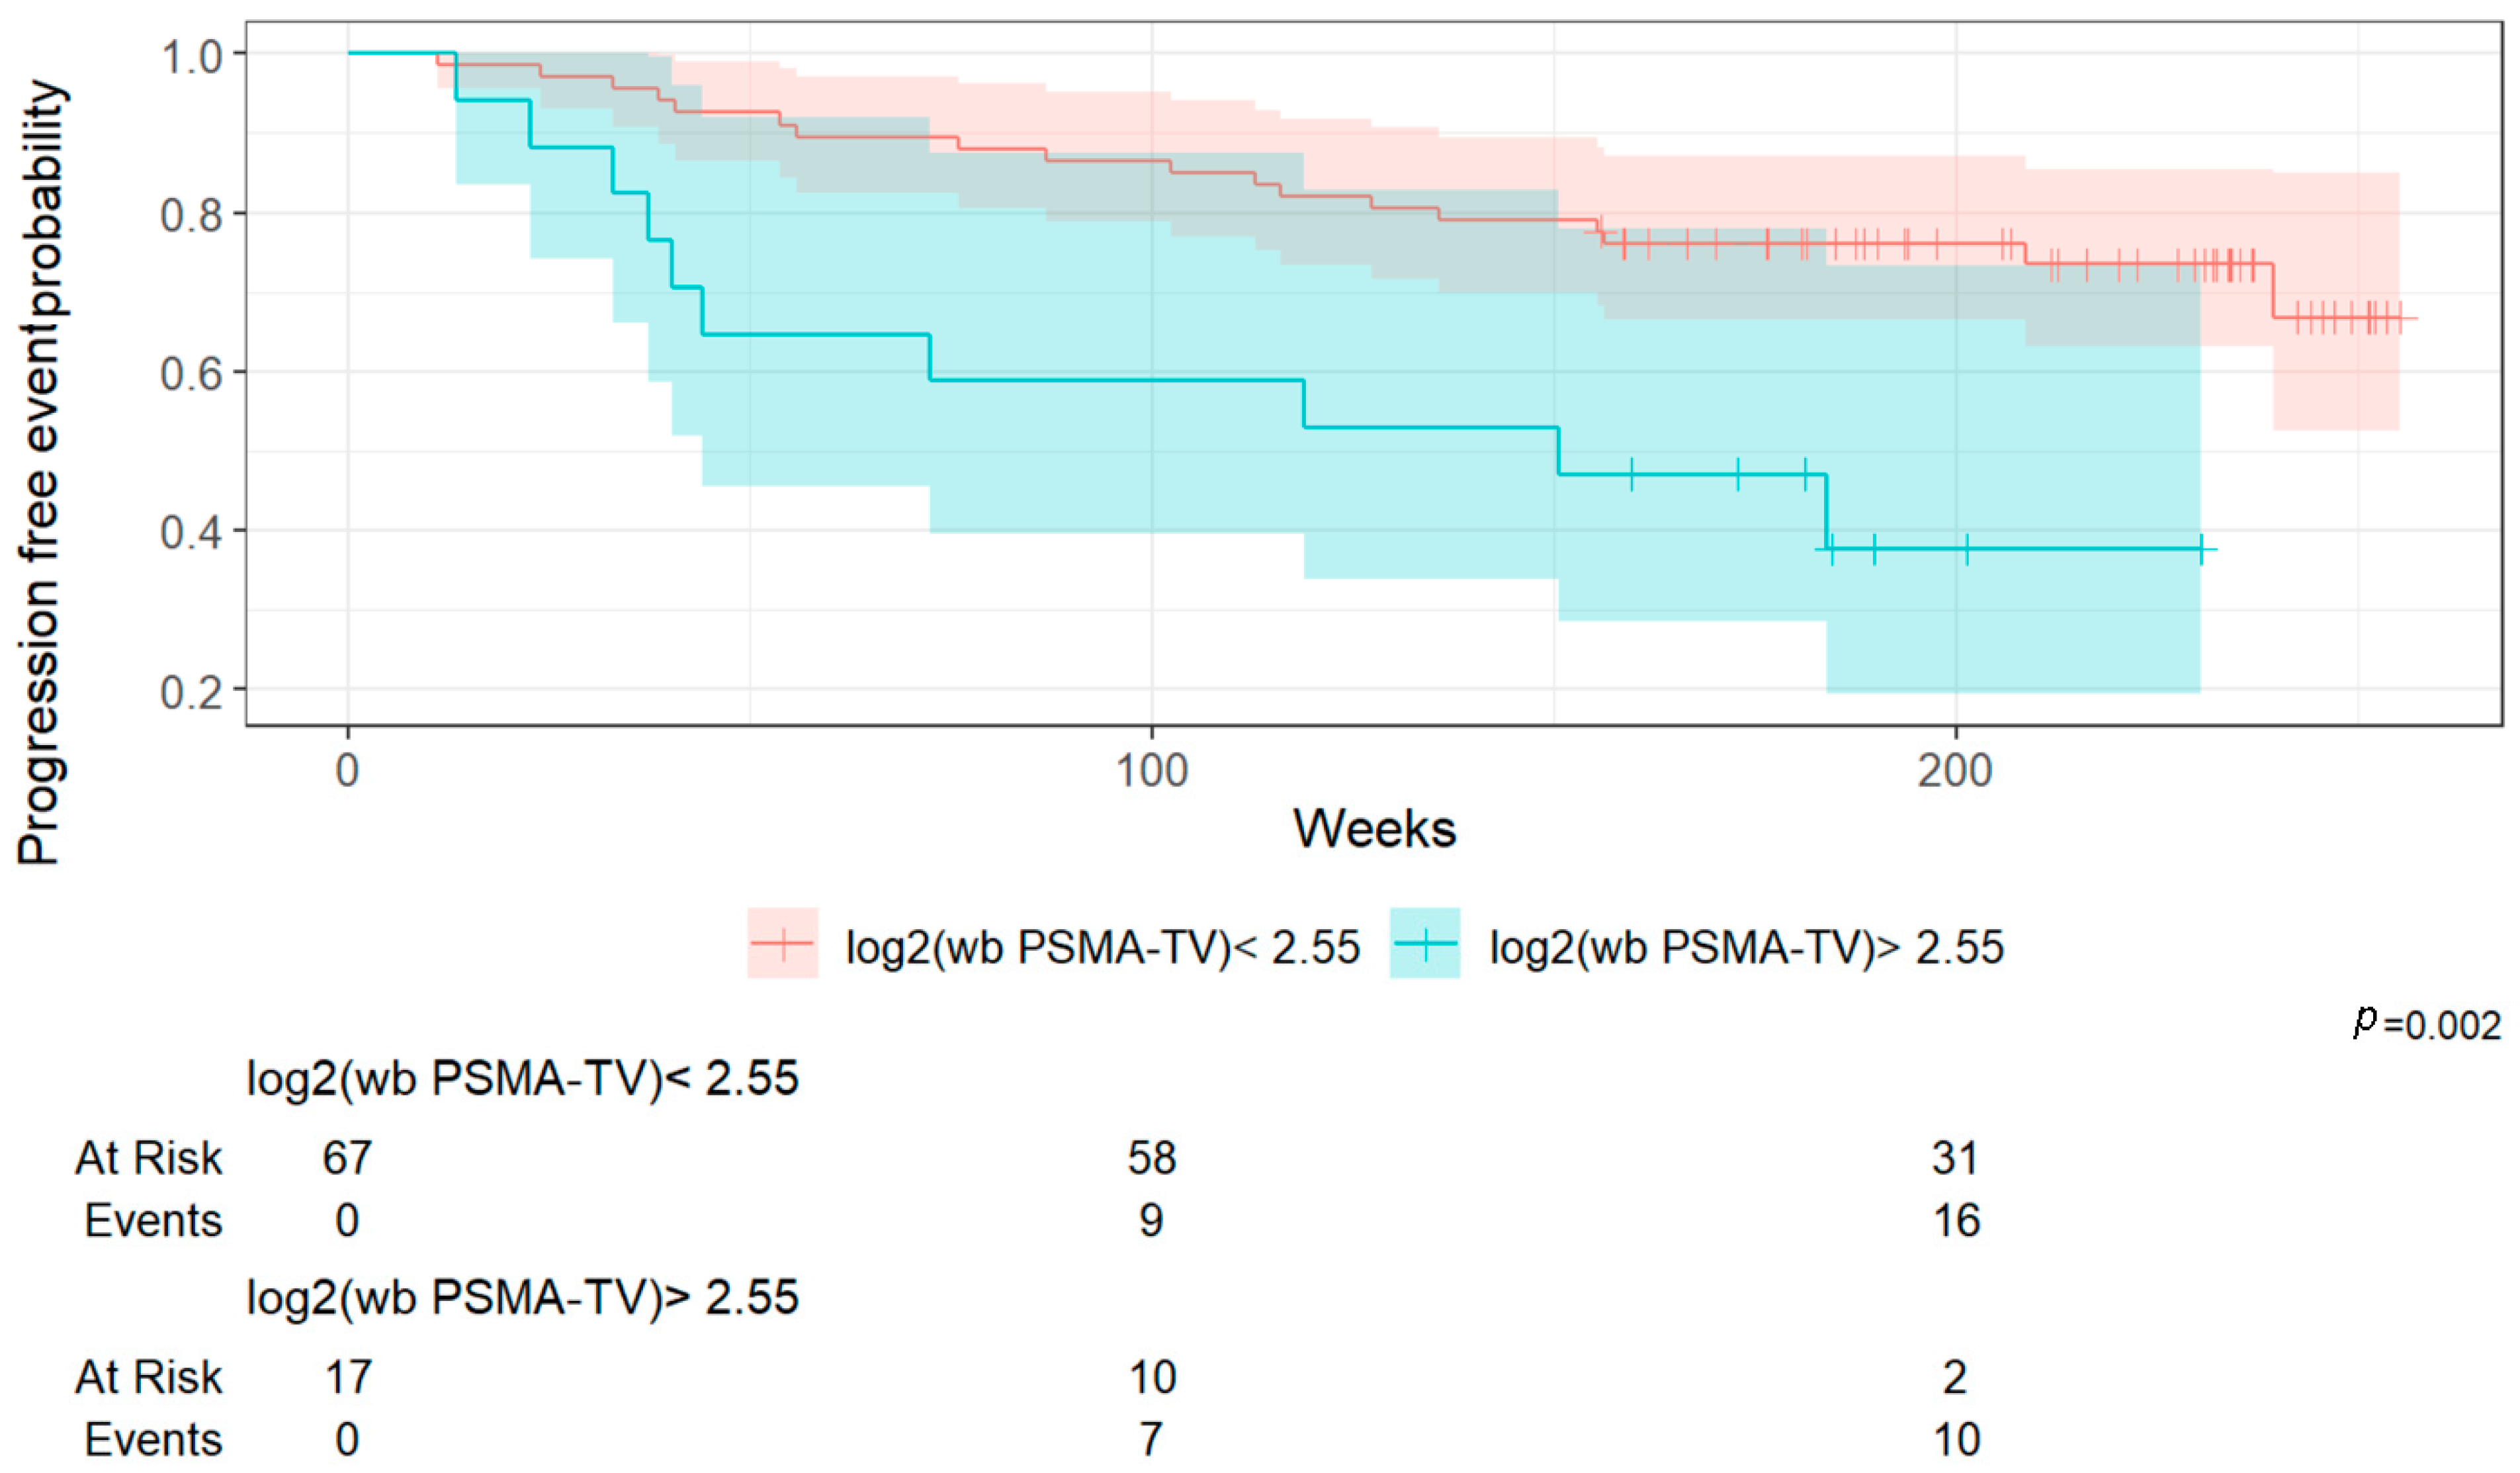Click the At Risk value 58 in the table

[x=1151, y=1158]
